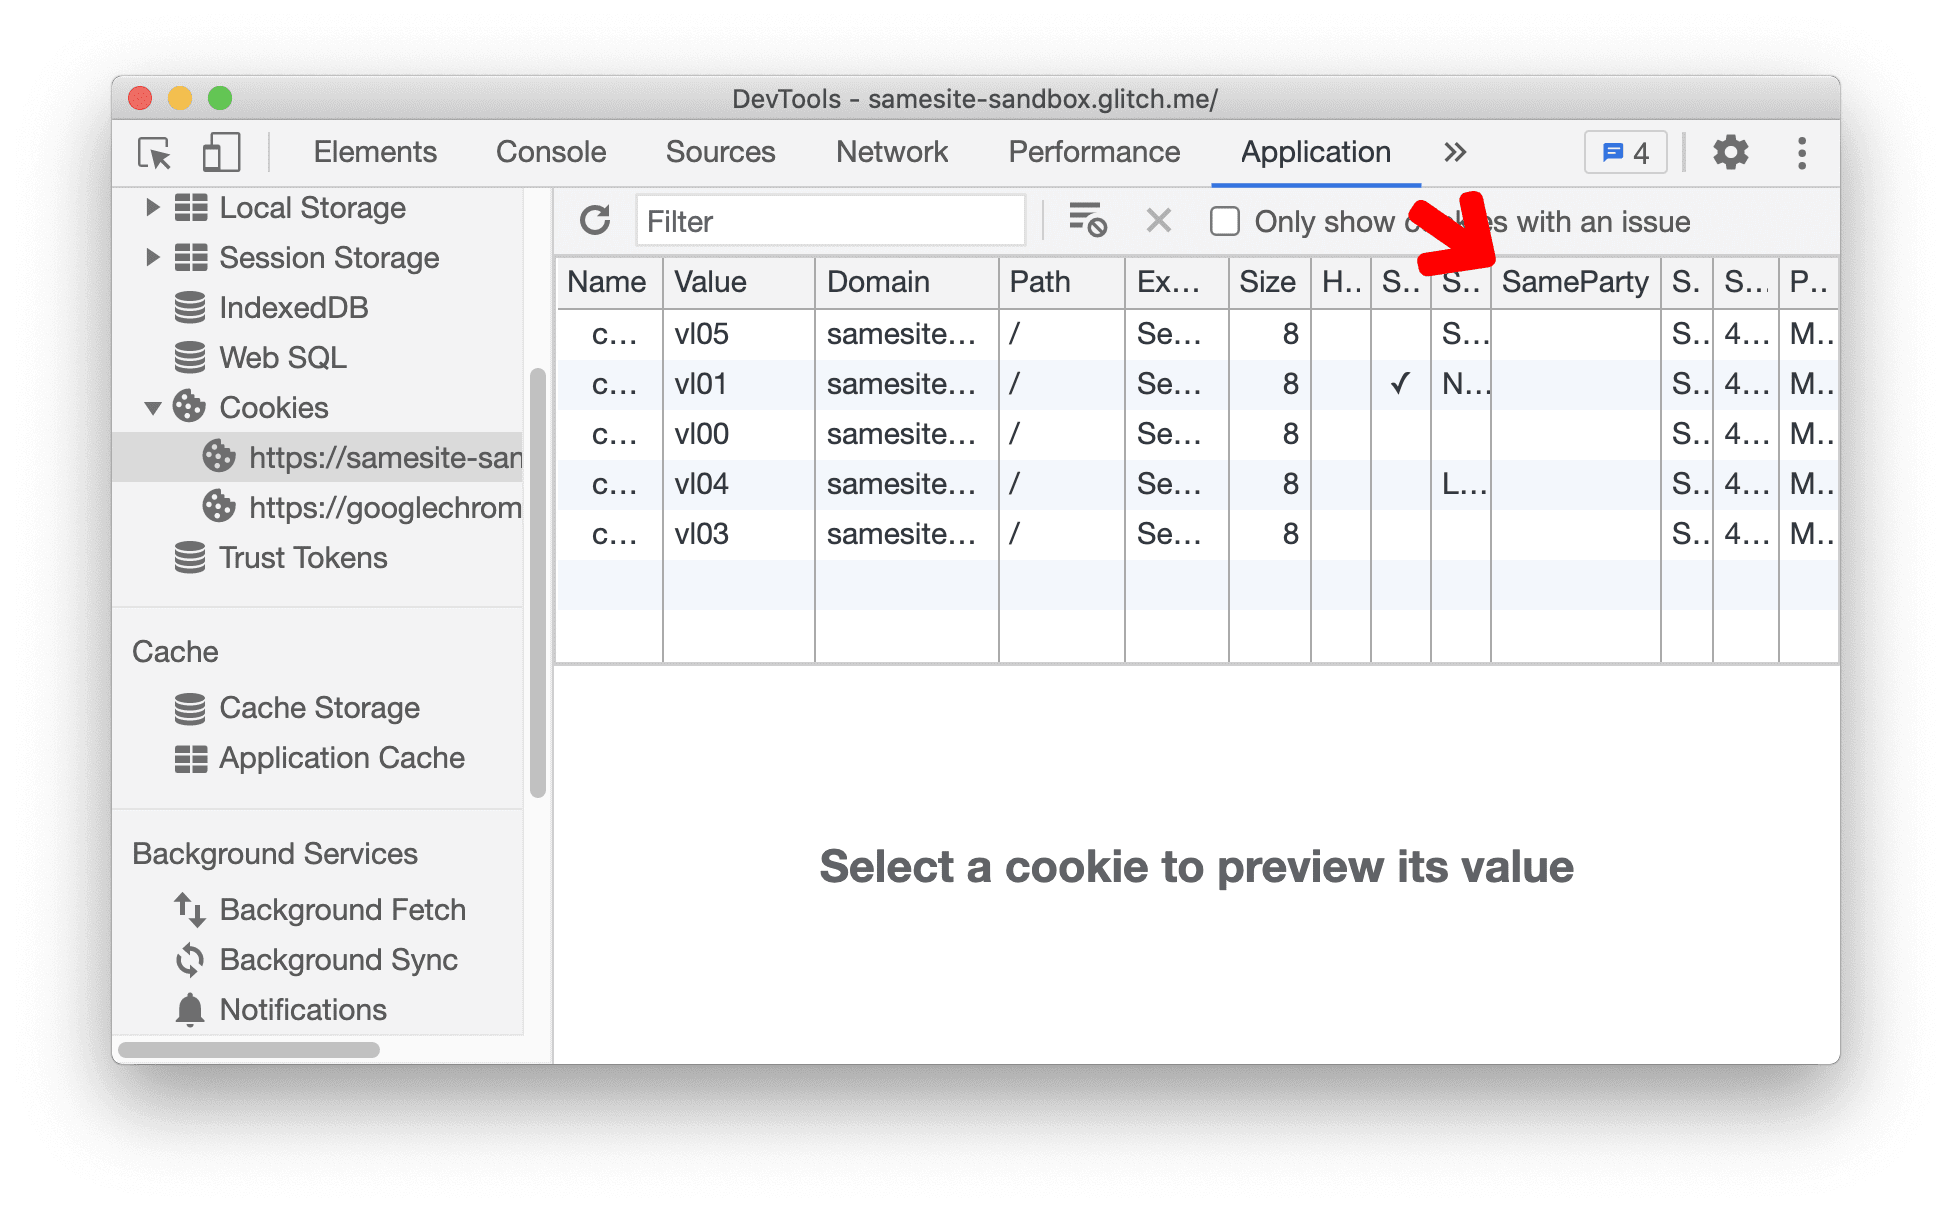Click the DevTools settings gear icon
The height and width of the screenshot is (1212, 1952).
[x=1729, y=151]
